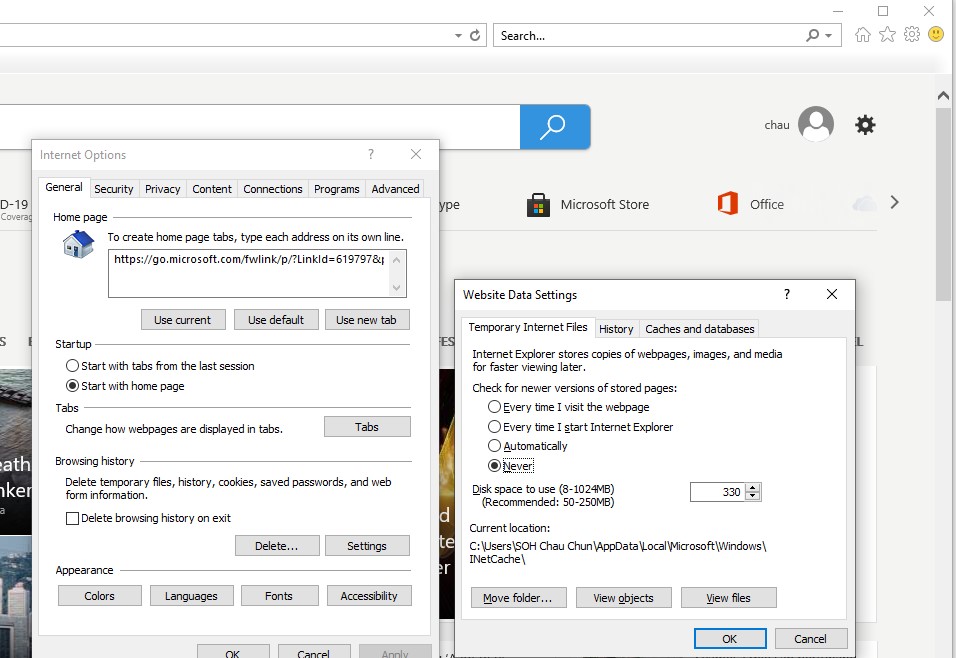956x658 pixels.
Task: Tick Delete browsing history on exit
Action: click(x=73, y=518)
